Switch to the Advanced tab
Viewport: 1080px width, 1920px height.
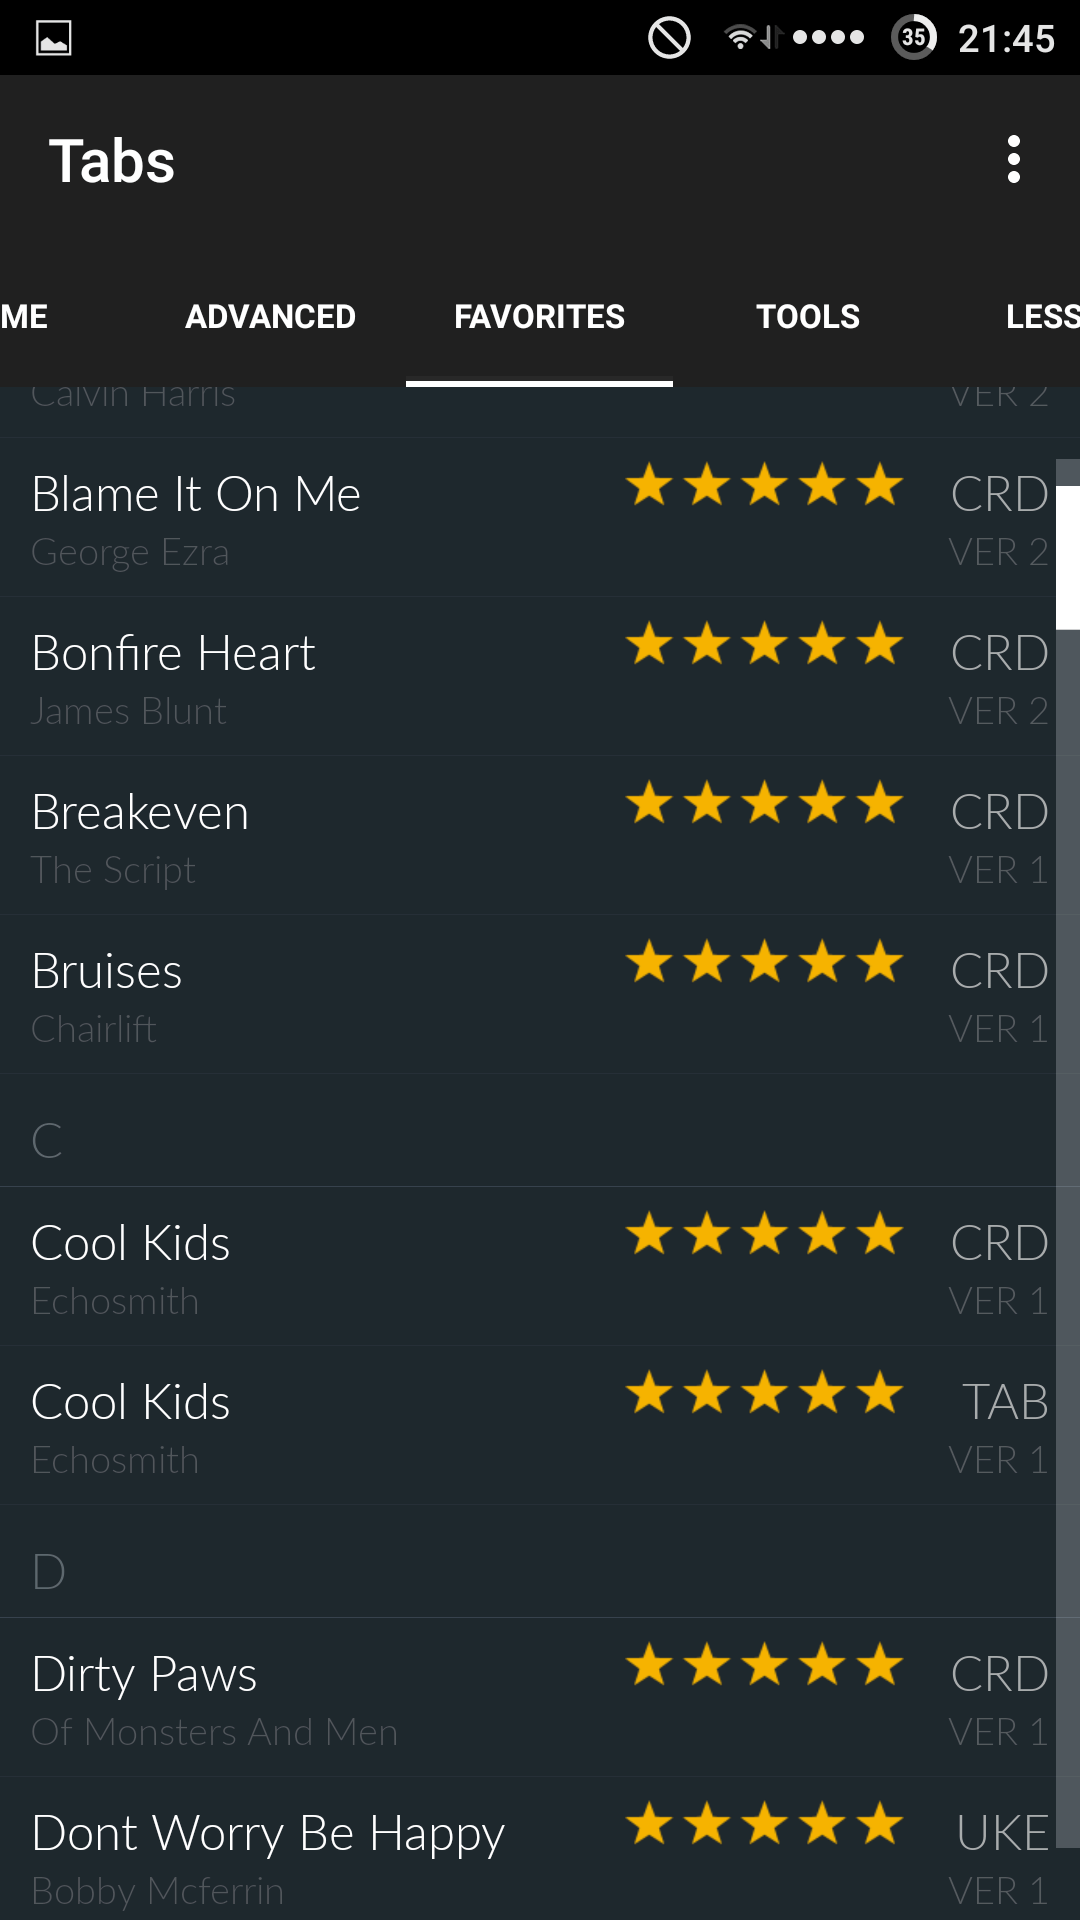click(270, 317)
